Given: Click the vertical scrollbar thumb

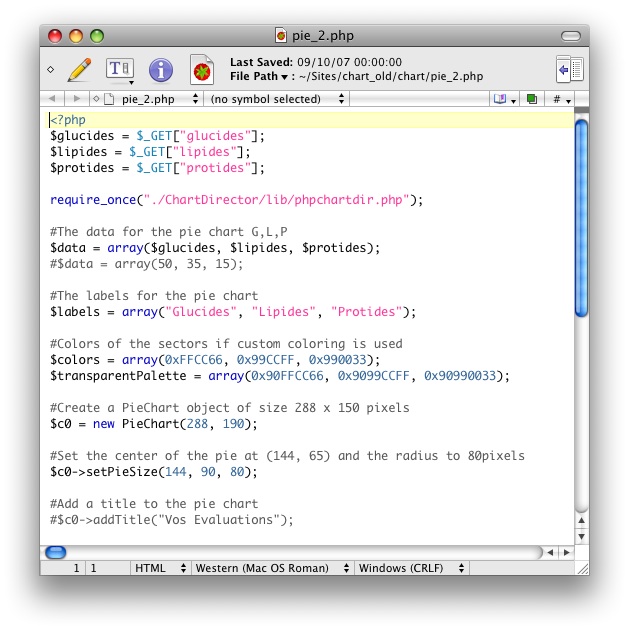Looking at the screenshot, I should 581,218.
